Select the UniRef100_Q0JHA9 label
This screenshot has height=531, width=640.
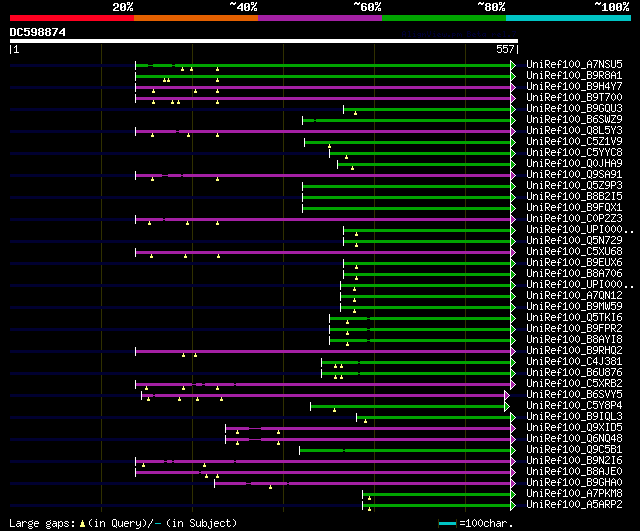574,164
